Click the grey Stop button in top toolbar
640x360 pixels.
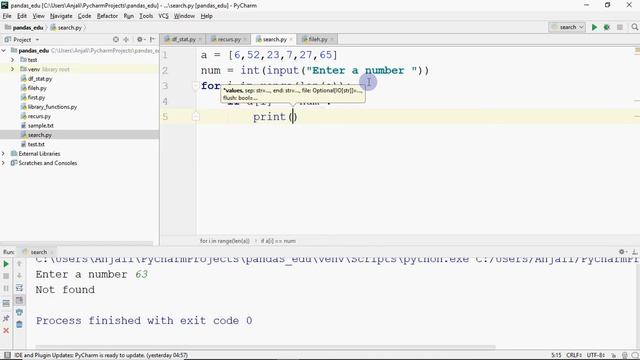point(620,27)
